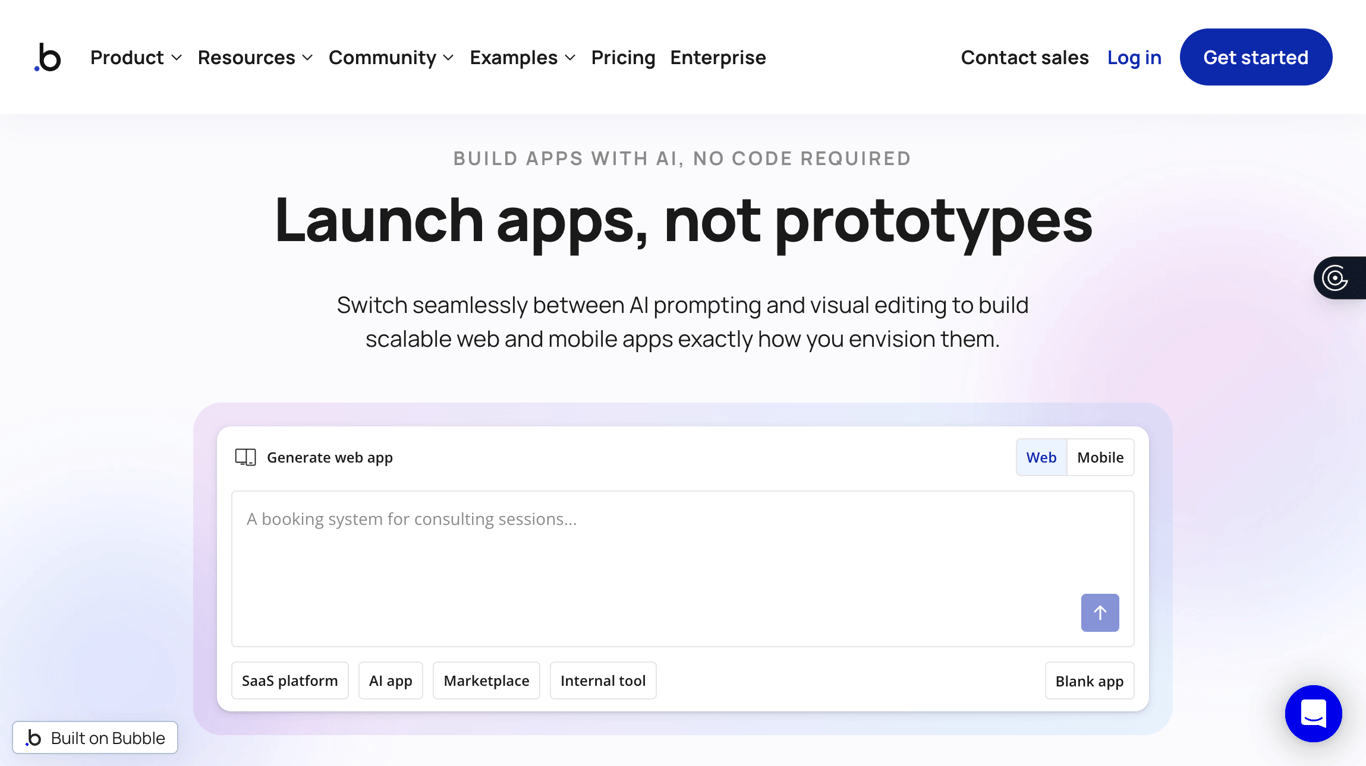Click the app description input field
Screen dimensions: 1366x766
[x=683, y=560]
